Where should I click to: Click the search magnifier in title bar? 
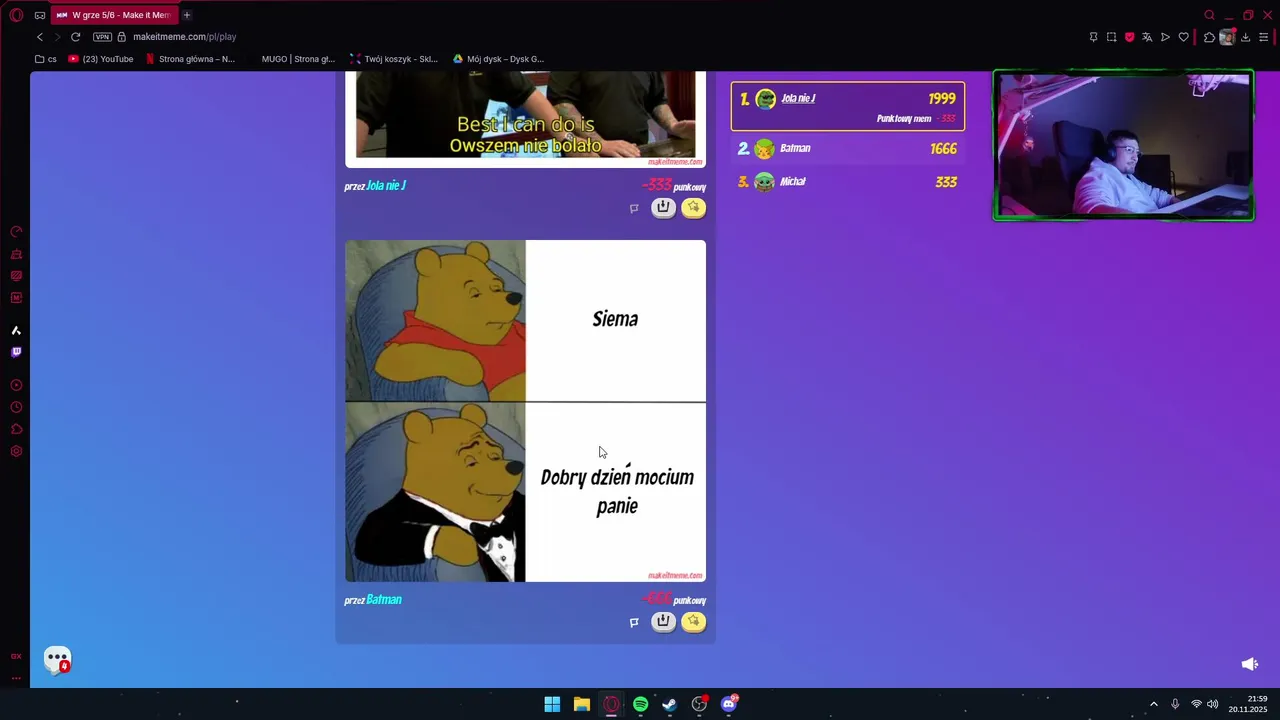click(x=1209, y=15)
